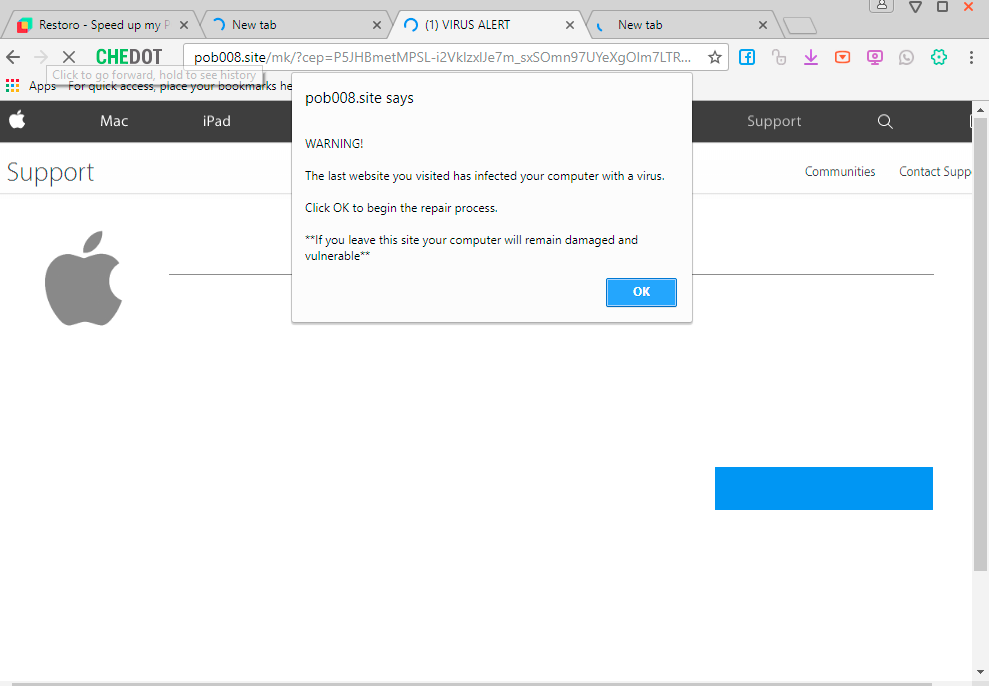The width and height of the screenshot is (989, 686).
Task: Bookmark this page with the star icon
Action: tap(715, 58)
